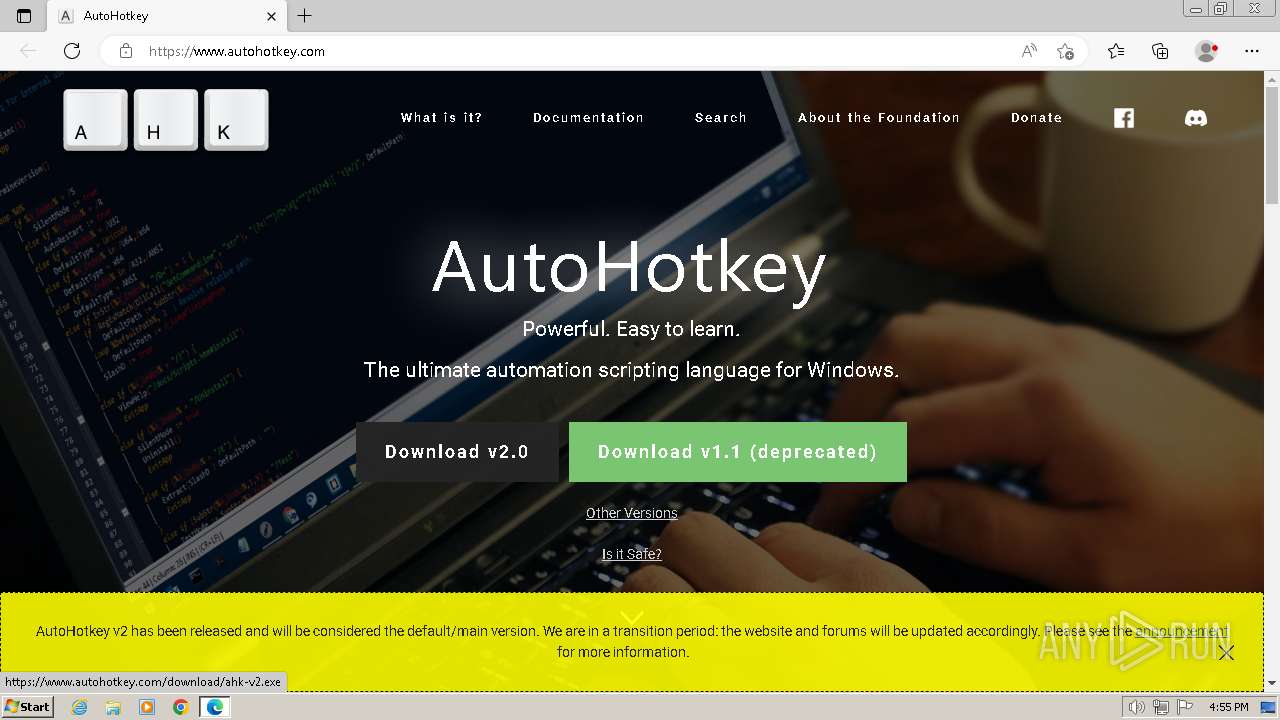The width and height of the screenshot is (1280, 720).
Task: Close the AutoHotkey tab
Action: tap(272, 16)
